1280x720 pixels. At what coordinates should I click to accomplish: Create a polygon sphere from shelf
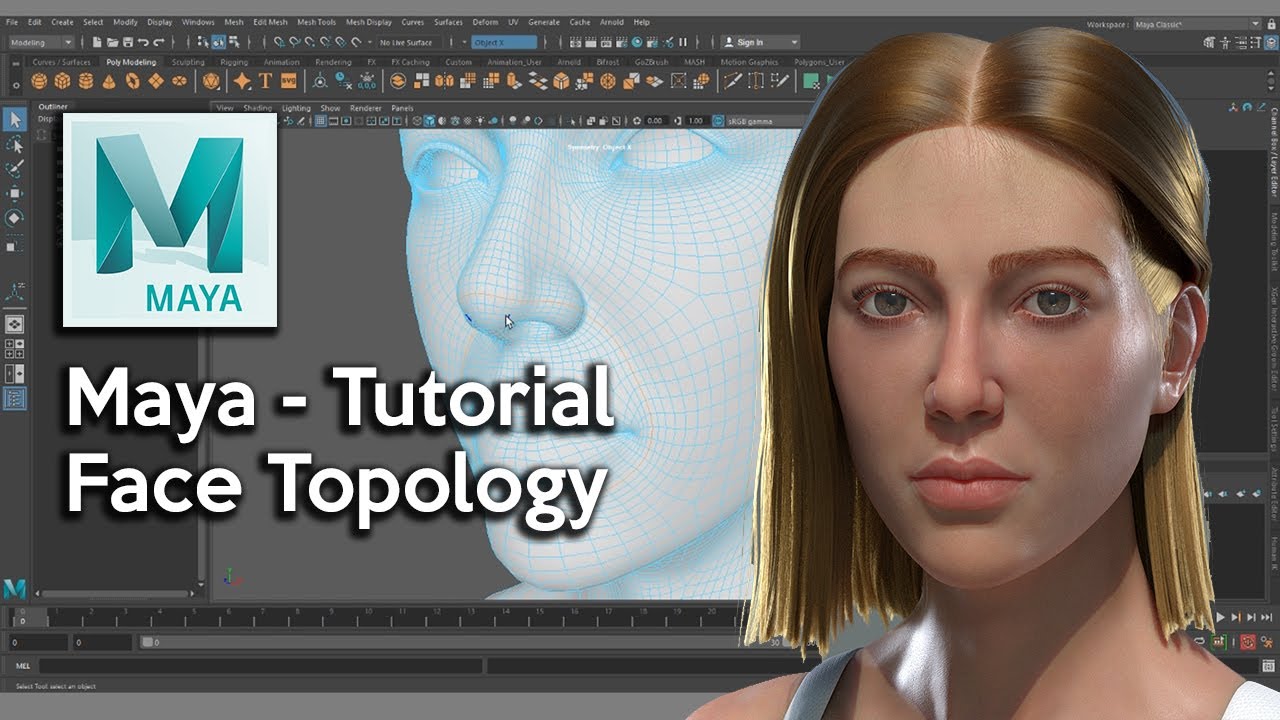(x=39, y=81)
